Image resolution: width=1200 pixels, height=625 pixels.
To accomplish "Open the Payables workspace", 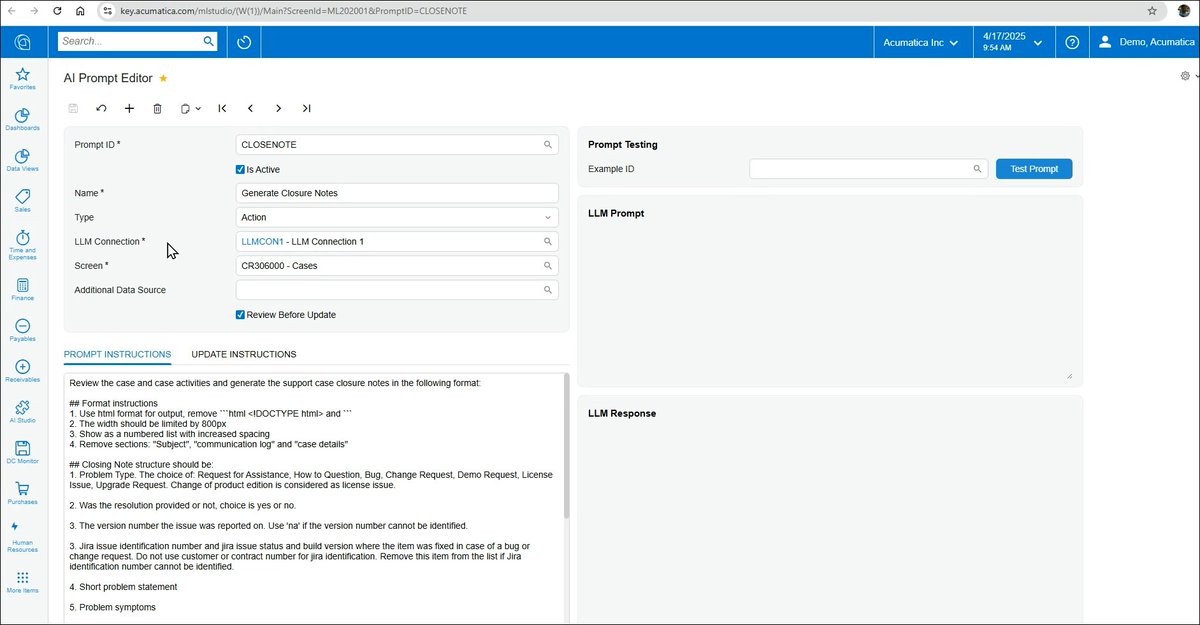I will tap(22, 331).
